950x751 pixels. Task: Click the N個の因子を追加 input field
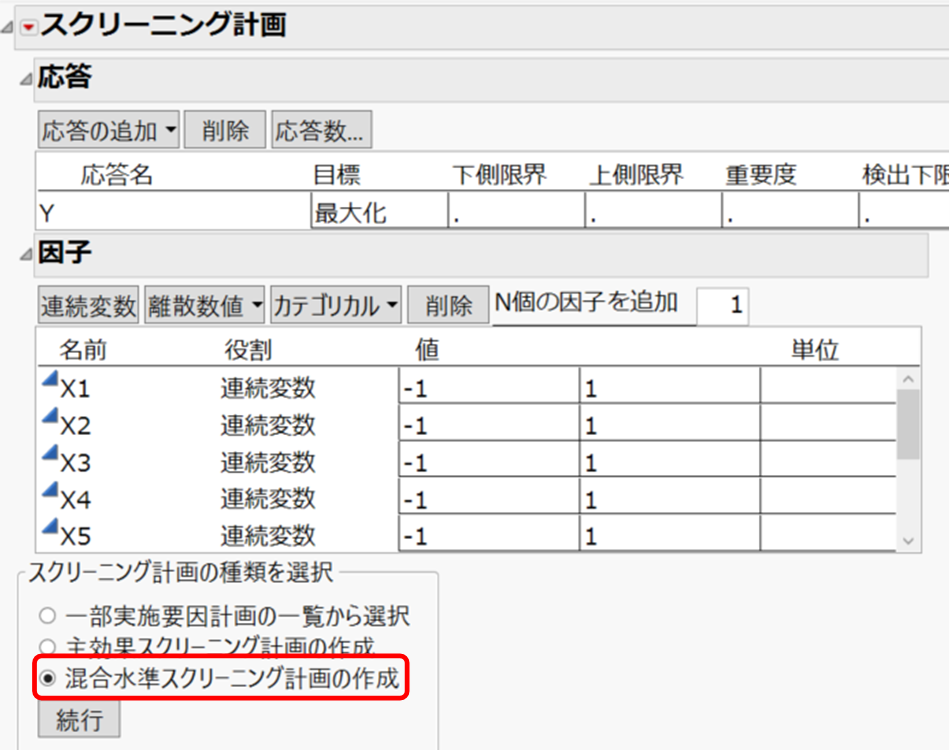click(x=723, y=304)
